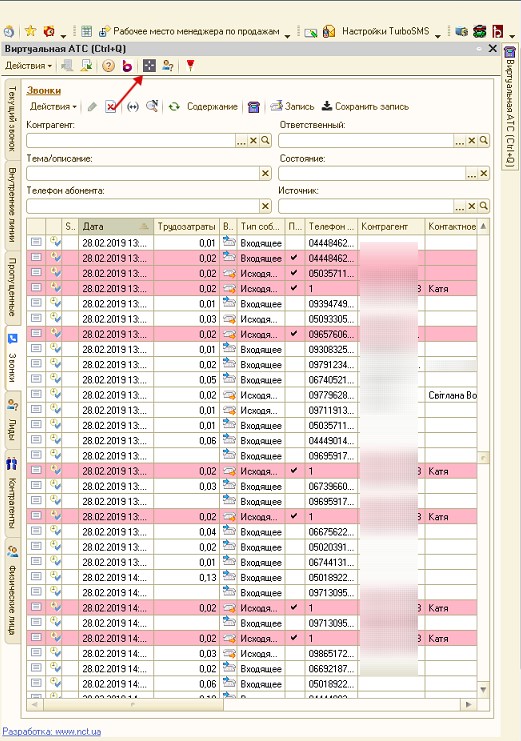Click into the Тема/описание input field
521x741 pixels.
click(x=143, y=173)
